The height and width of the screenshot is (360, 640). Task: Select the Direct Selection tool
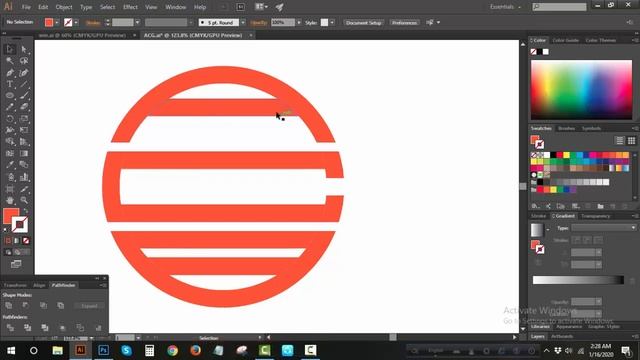(24, 49)
